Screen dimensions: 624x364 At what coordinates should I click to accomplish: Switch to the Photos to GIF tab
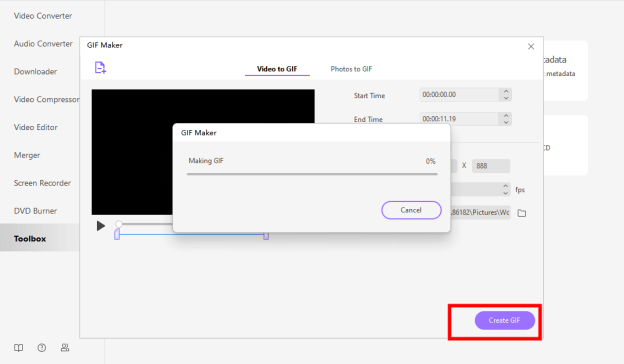[x=351, y=69]
